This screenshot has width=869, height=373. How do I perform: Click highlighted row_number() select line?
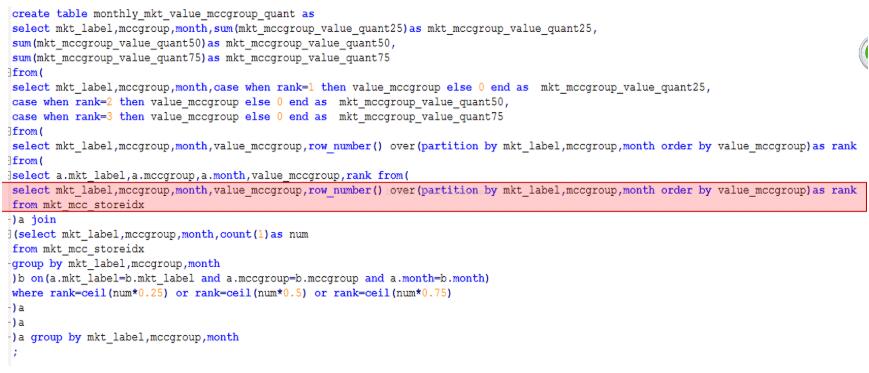click(434, 191)
